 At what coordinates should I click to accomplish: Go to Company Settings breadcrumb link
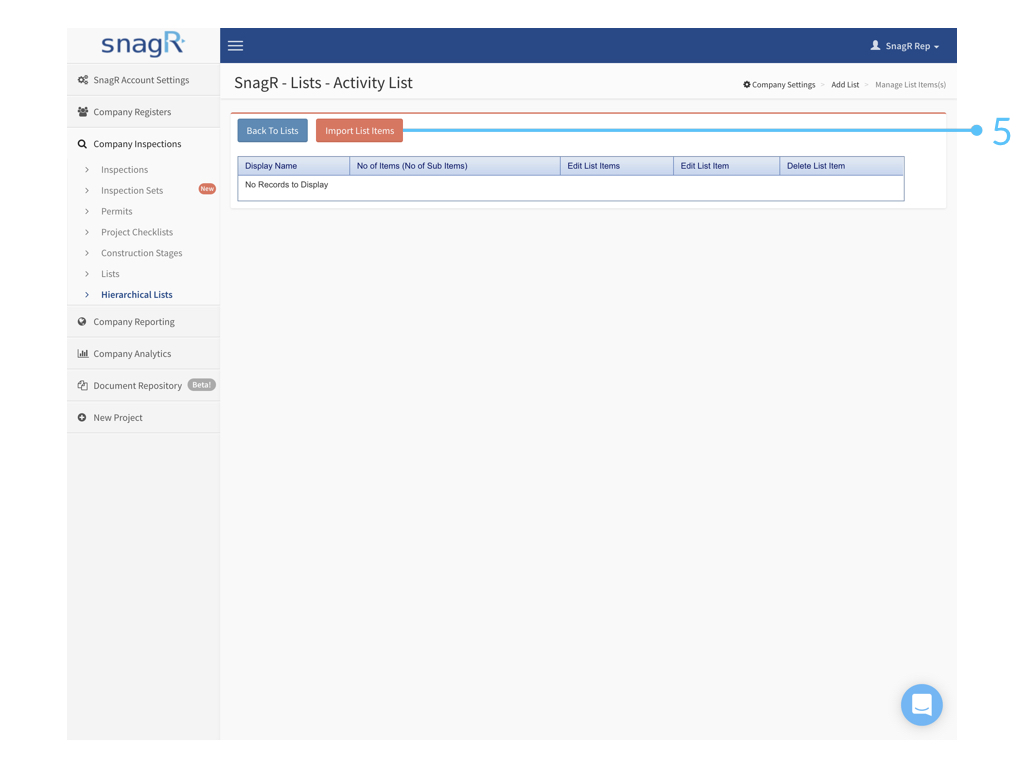(783, 84)
